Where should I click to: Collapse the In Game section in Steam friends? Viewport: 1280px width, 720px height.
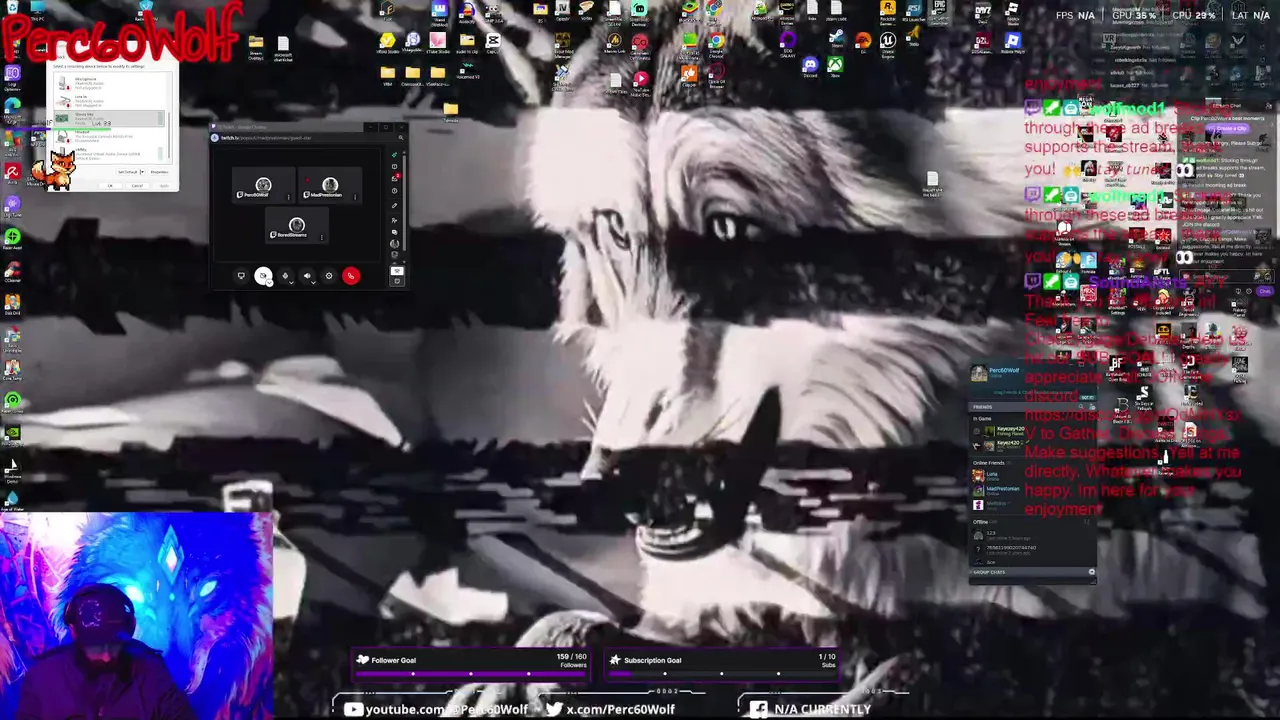[x=982, y=418]
